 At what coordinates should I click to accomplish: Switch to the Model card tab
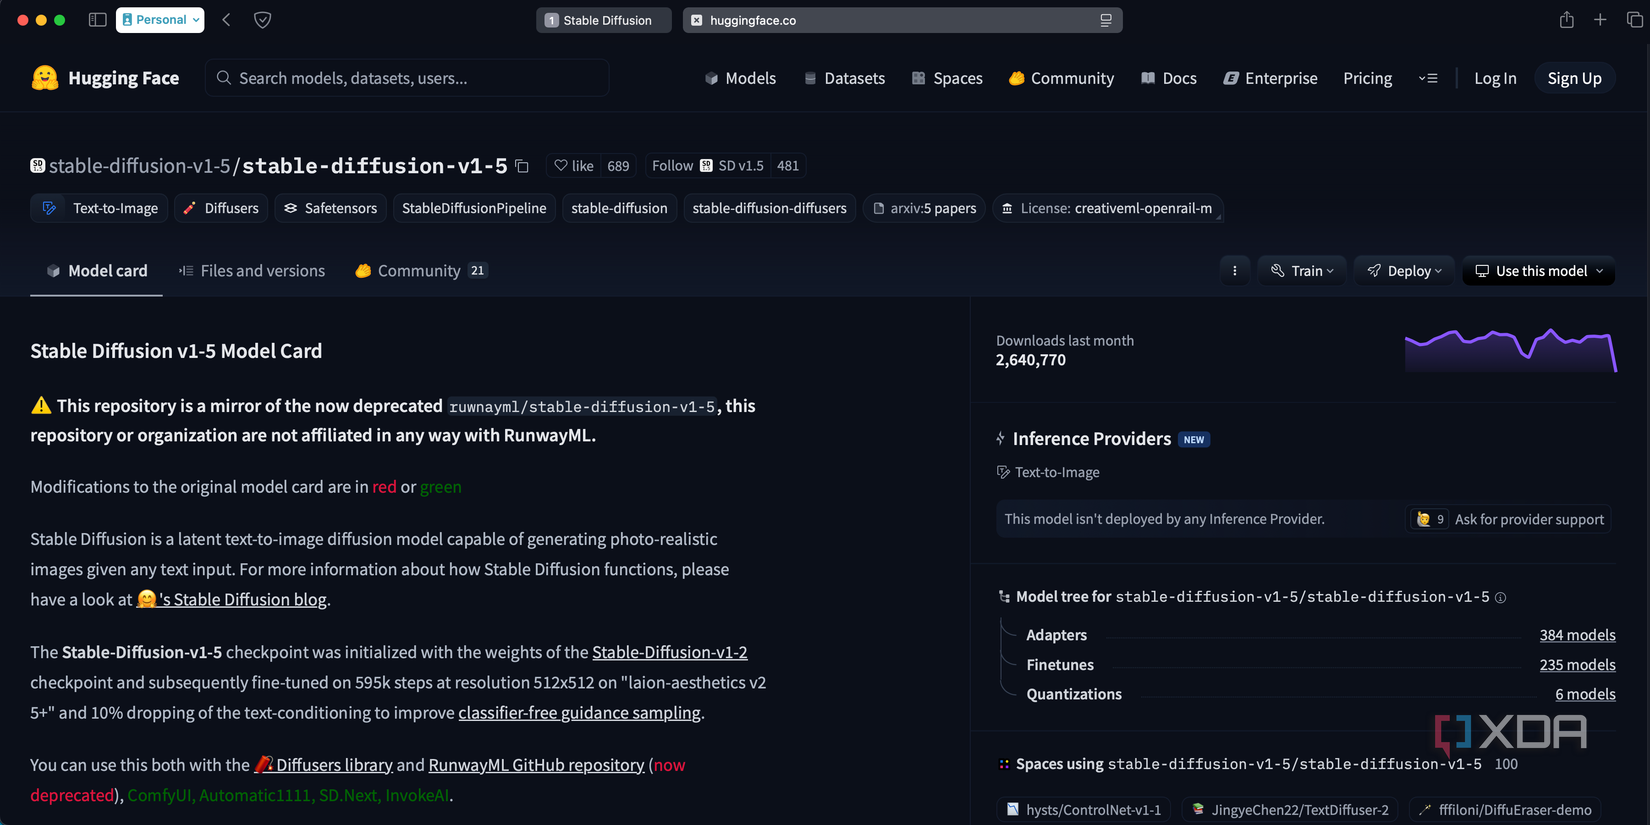point(96,271)
